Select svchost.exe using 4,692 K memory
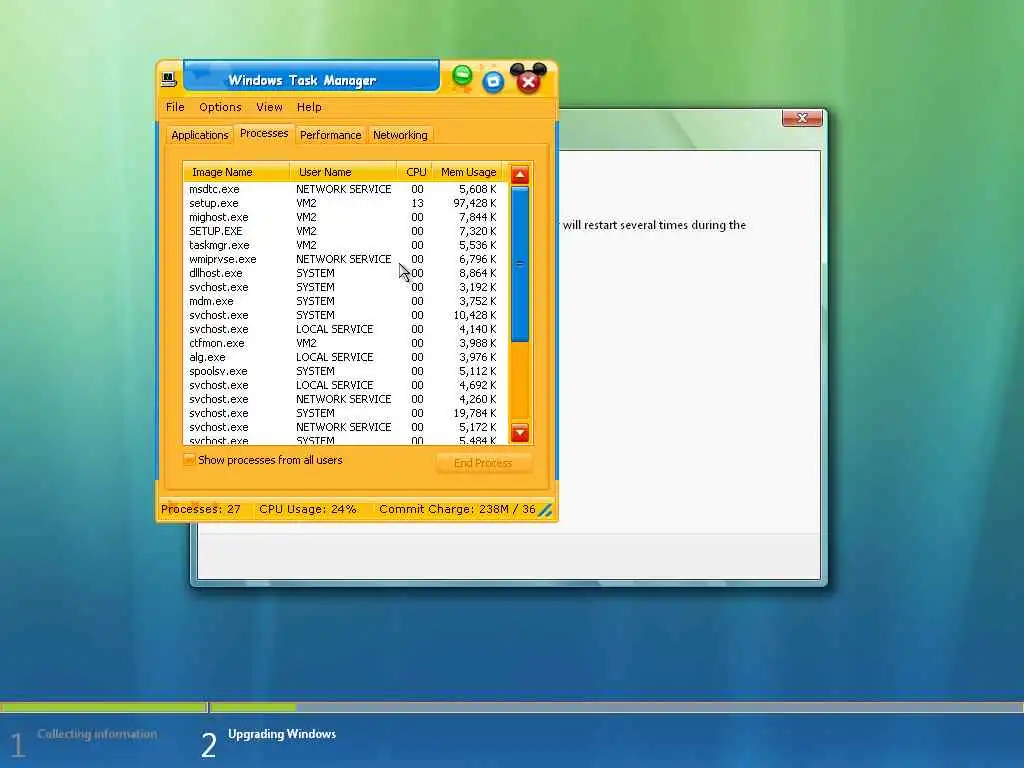 pos(345,385)
